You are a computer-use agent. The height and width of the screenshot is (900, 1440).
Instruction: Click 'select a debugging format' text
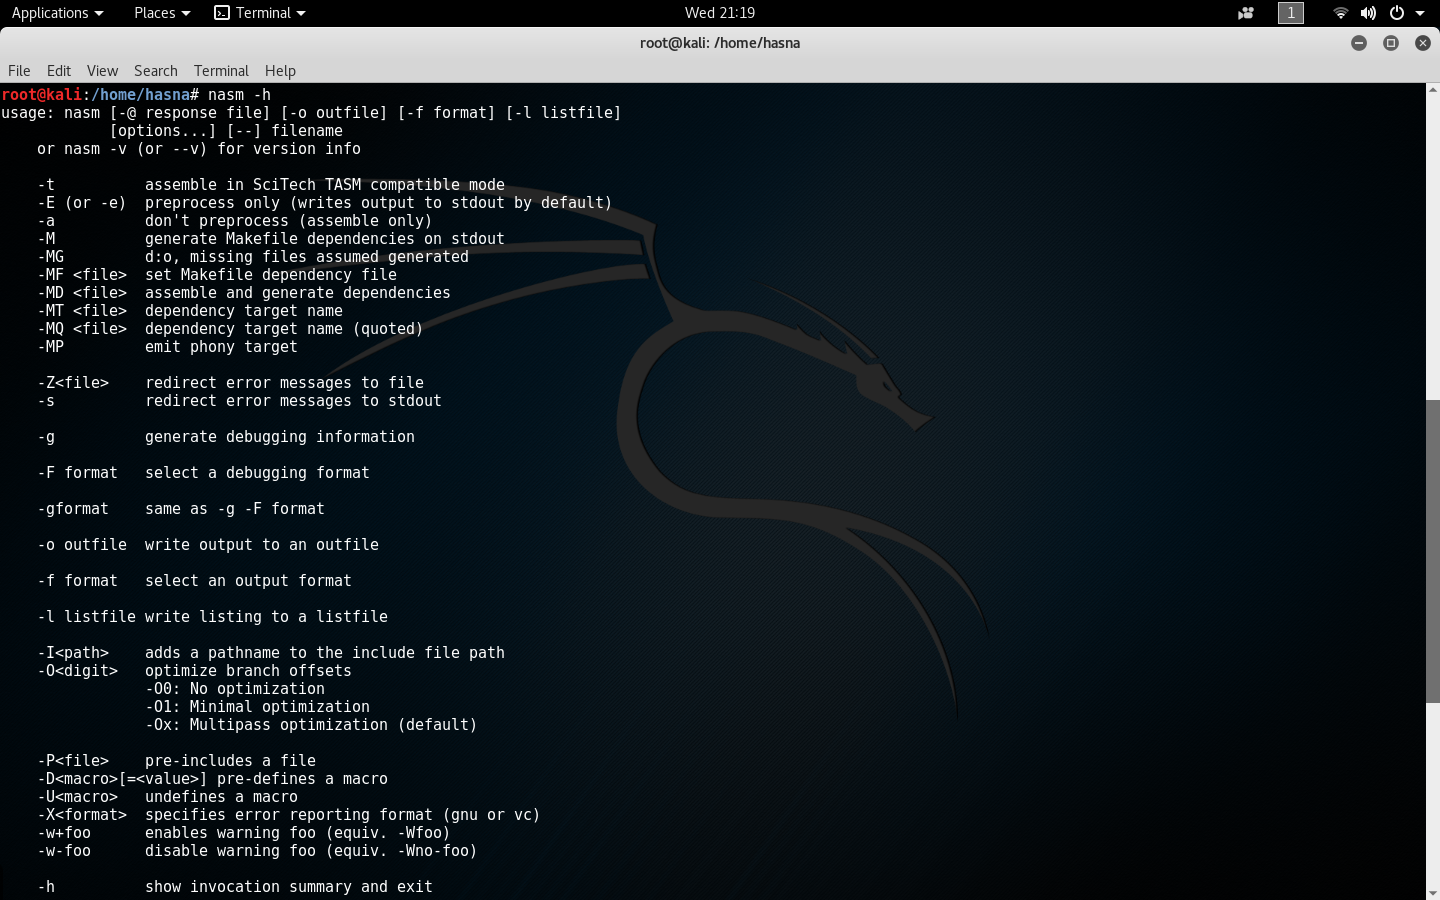(257, 473)
